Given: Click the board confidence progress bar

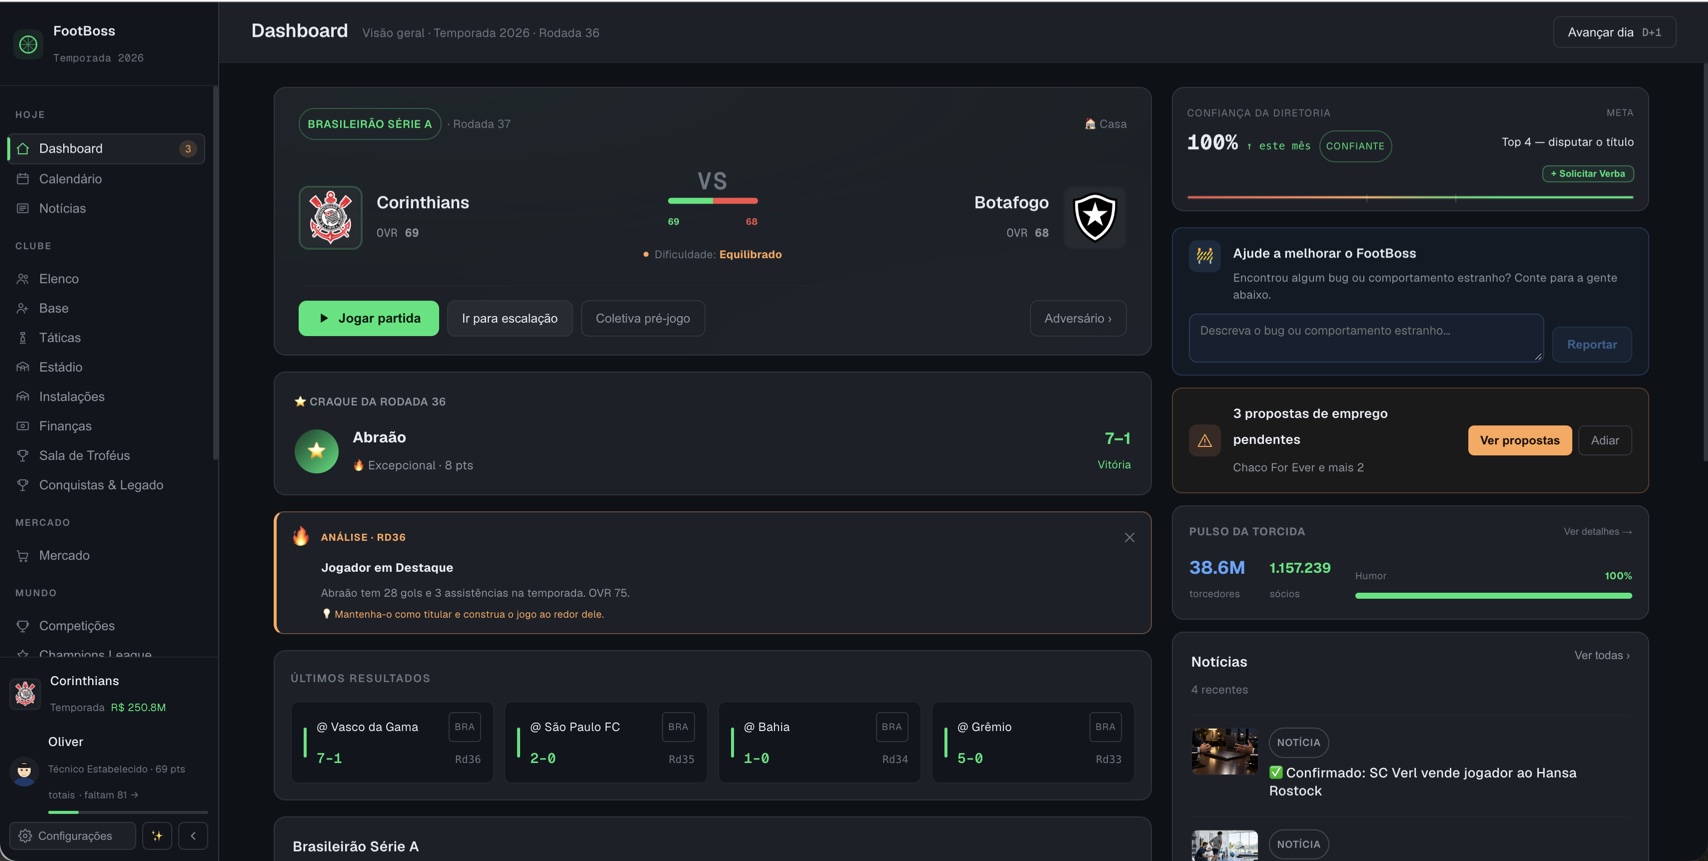Looking at the screenshot, I should (x=1410, y=197).
